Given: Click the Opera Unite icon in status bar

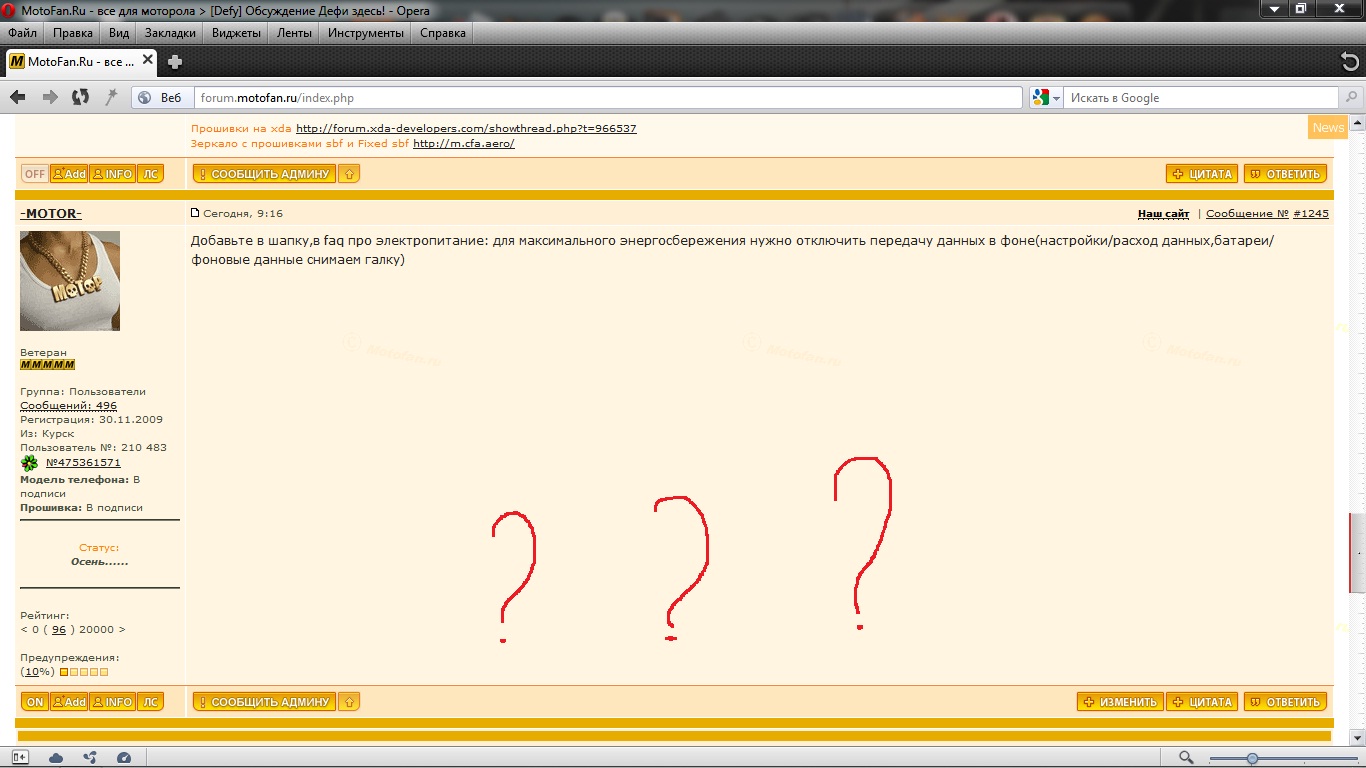Looking at the screenshot, I should 90,758.
